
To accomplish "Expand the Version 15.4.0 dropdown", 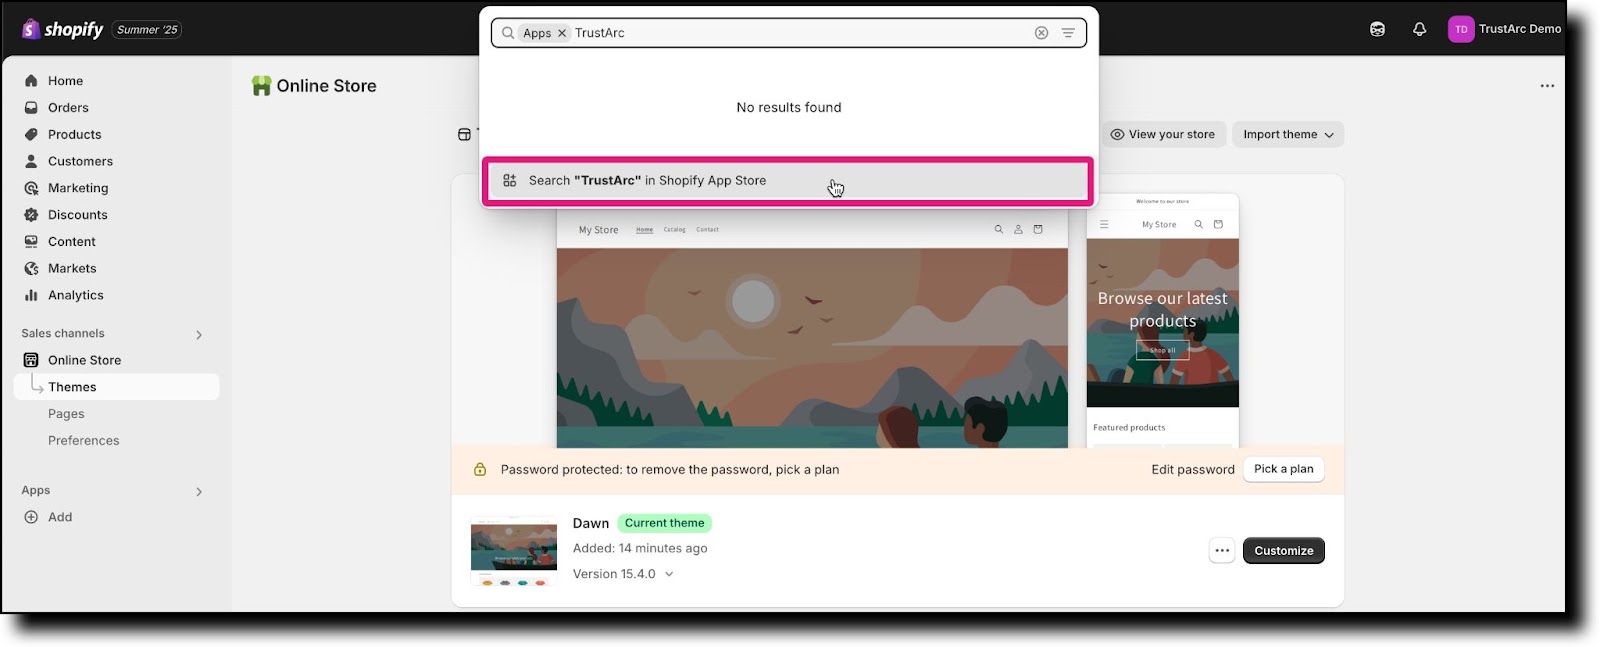I will point(623,575).
